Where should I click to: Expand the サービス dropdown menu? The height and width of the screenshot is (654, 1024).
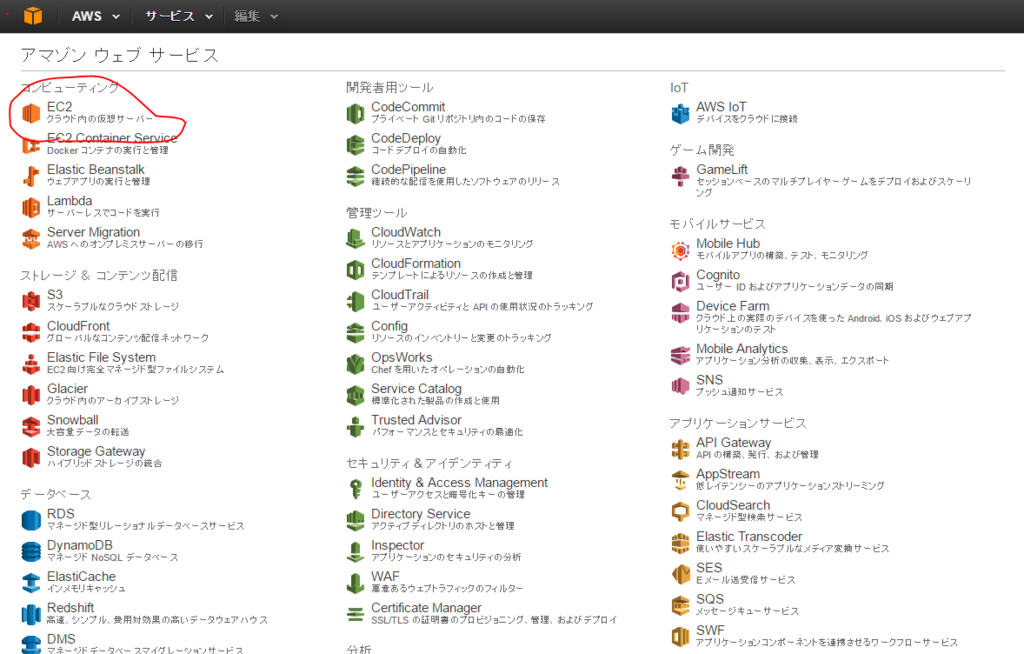tap(178, 16)
